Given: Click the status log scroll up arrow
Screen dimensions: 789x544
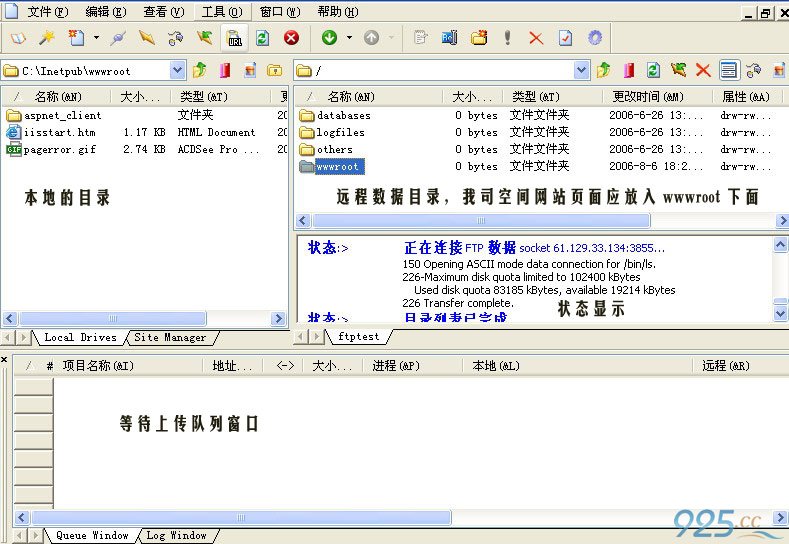Looking at the screenshot, I should 780,245.
